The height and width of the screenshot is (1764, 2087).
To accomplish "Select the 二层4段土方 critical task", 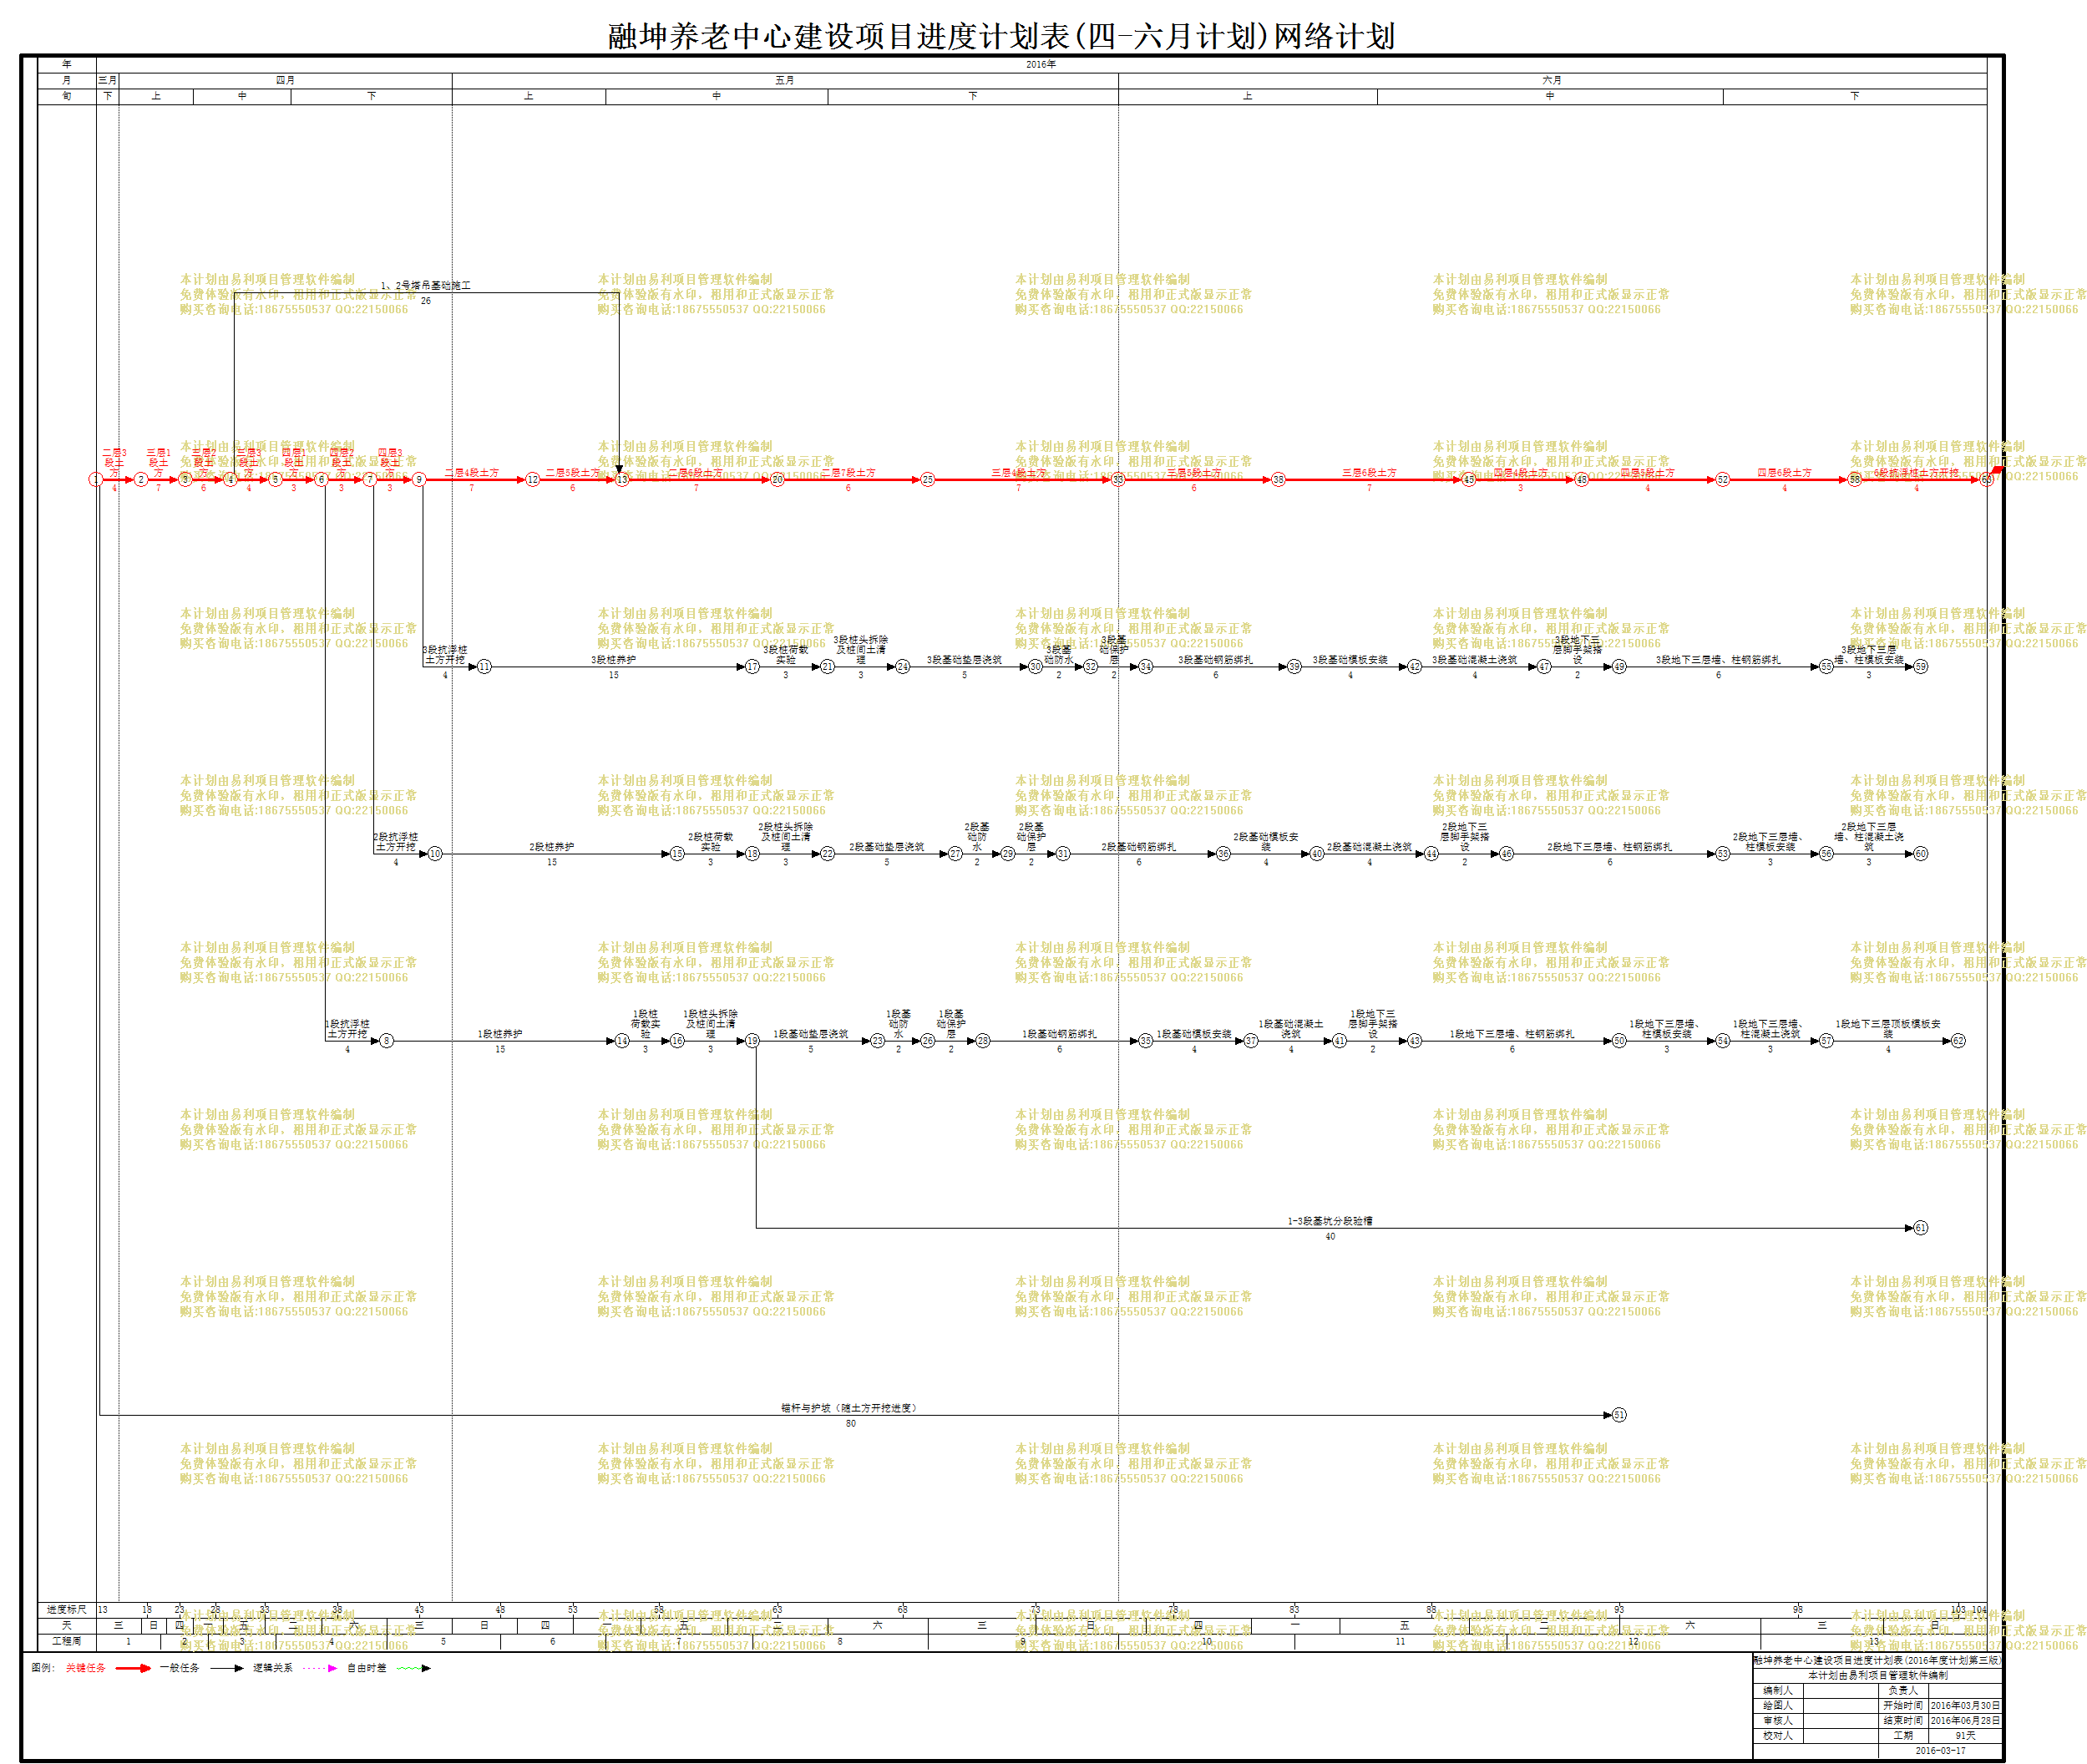I will coord(471,473).
